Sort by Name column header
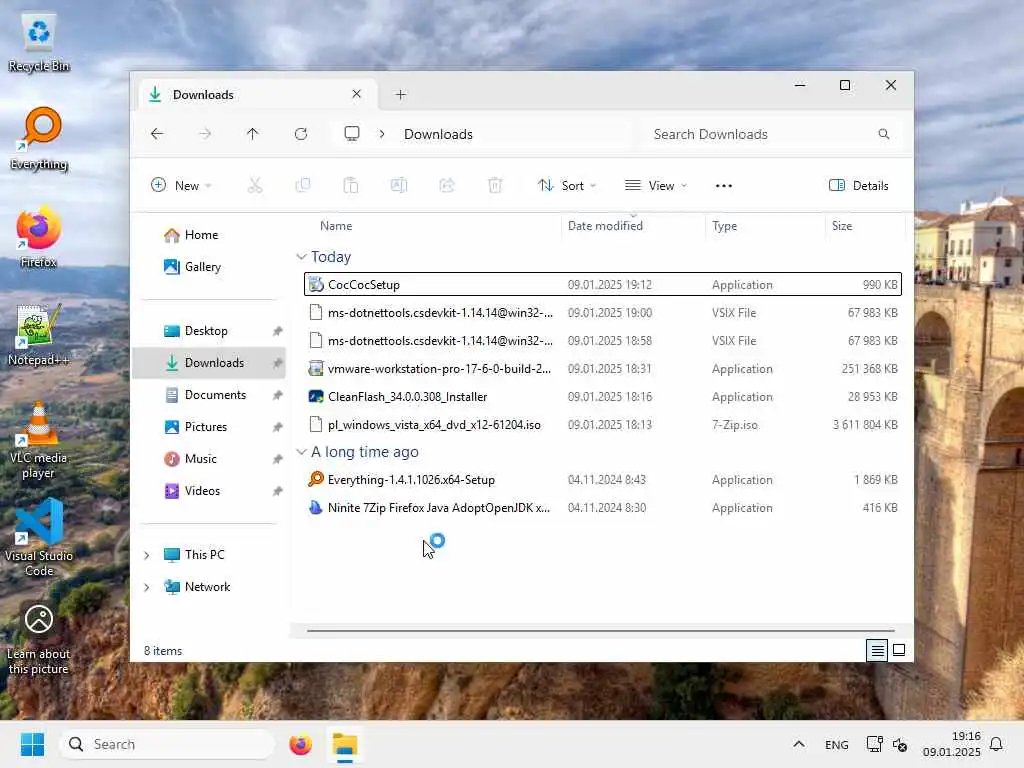This screenshot has width=1024, height=768. (x=336, y=226)
